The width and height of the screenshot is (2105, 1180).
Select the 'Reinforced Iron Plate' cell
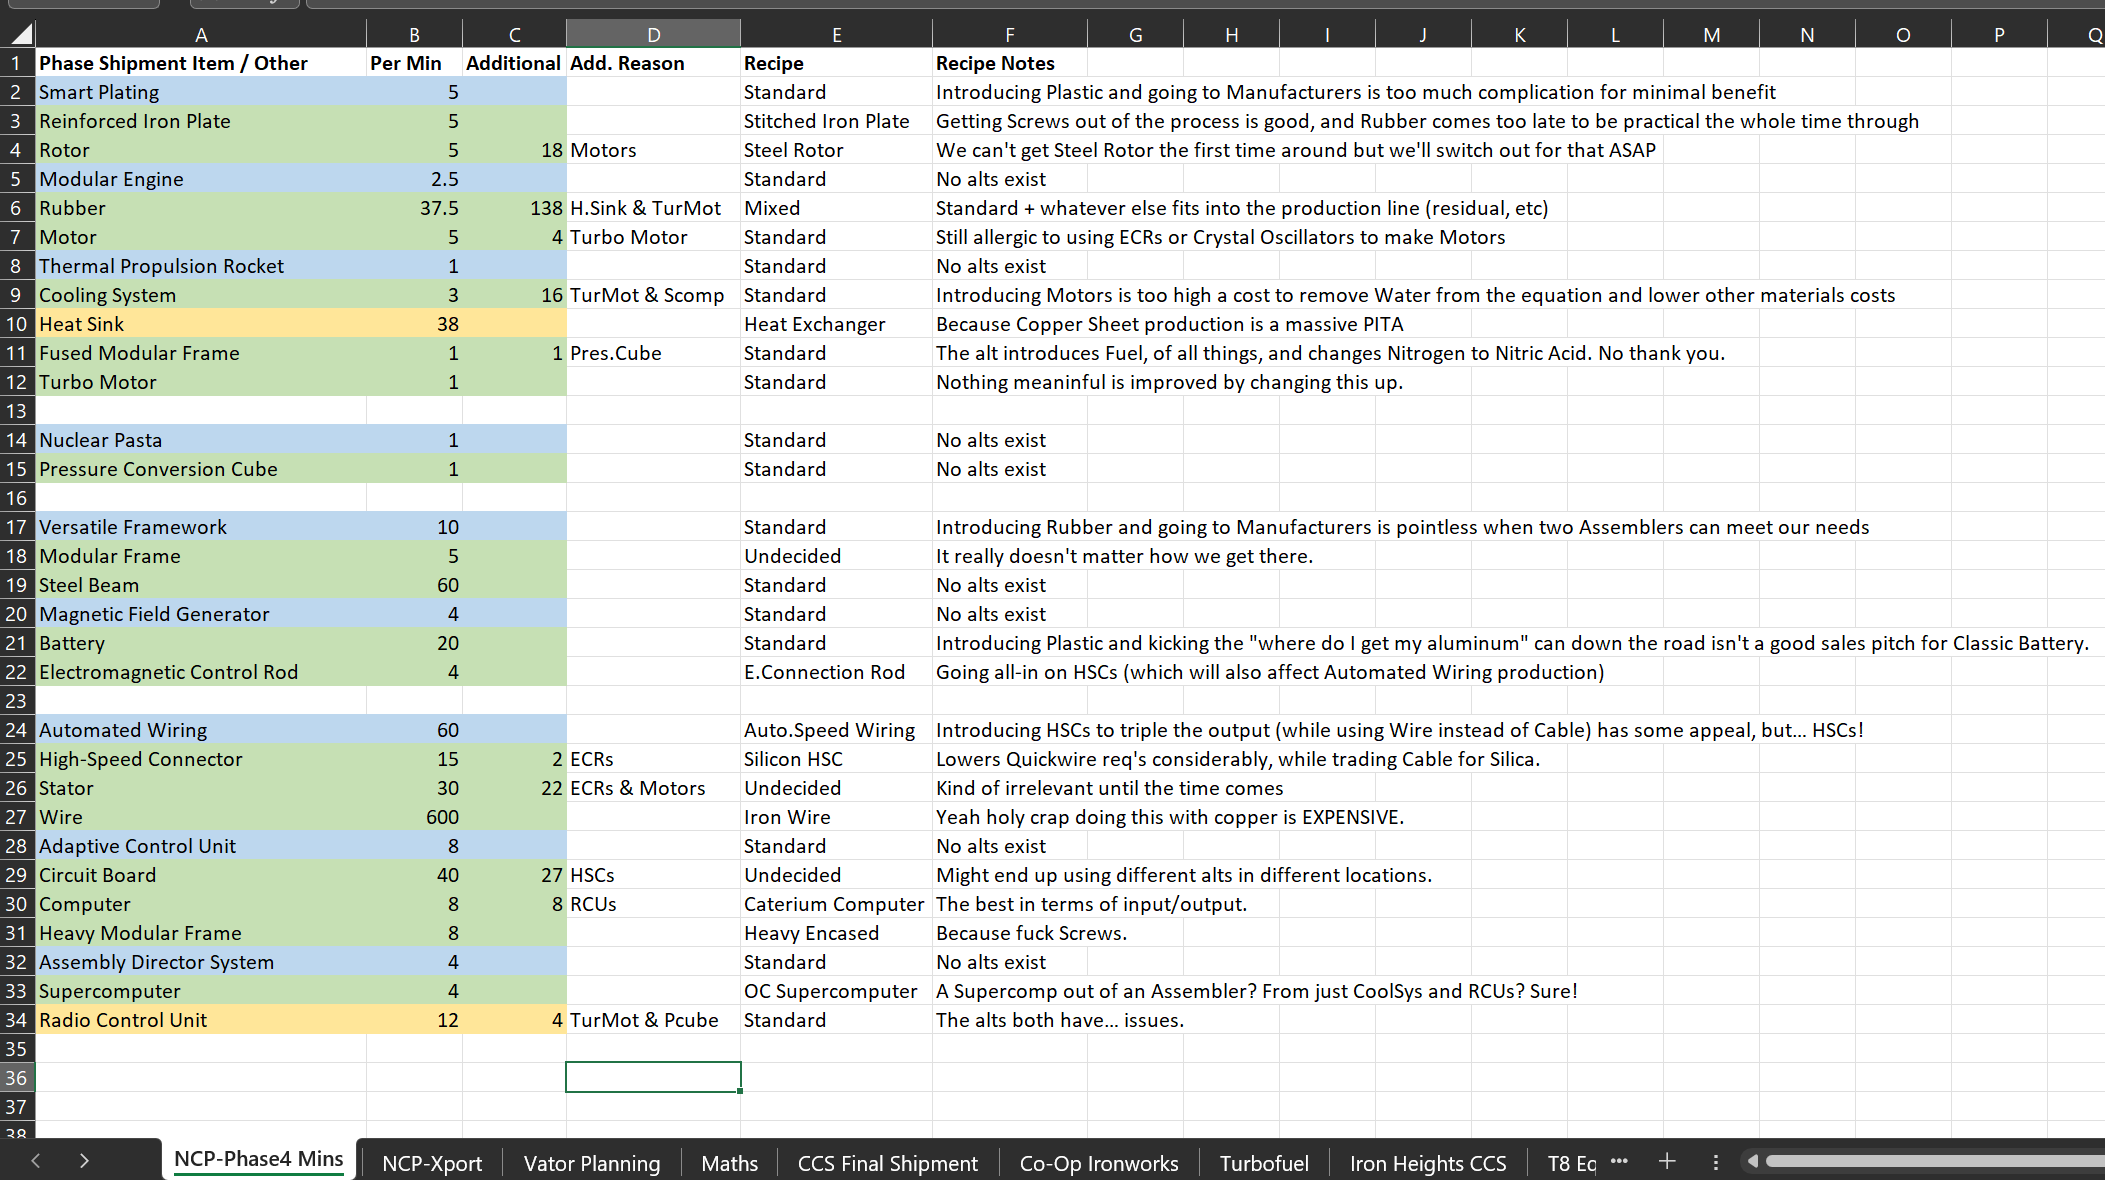point(201,121)
